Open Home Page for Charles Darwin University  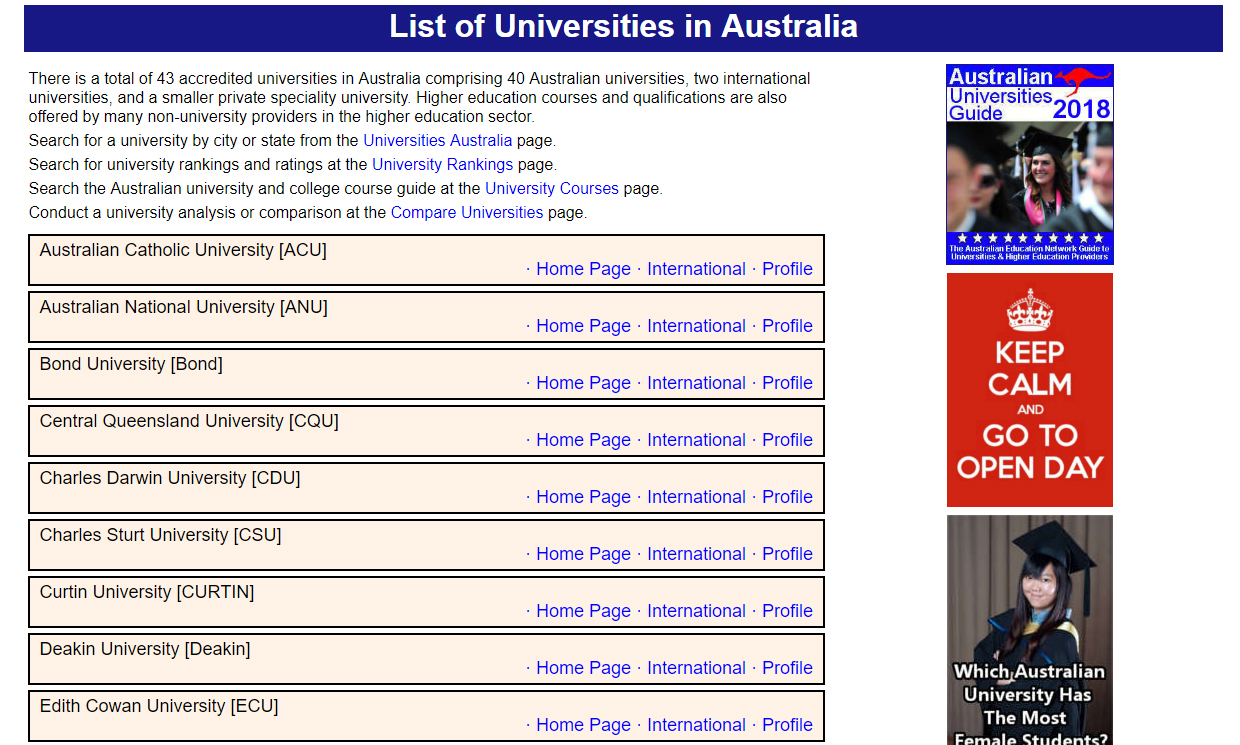point(583,497)
